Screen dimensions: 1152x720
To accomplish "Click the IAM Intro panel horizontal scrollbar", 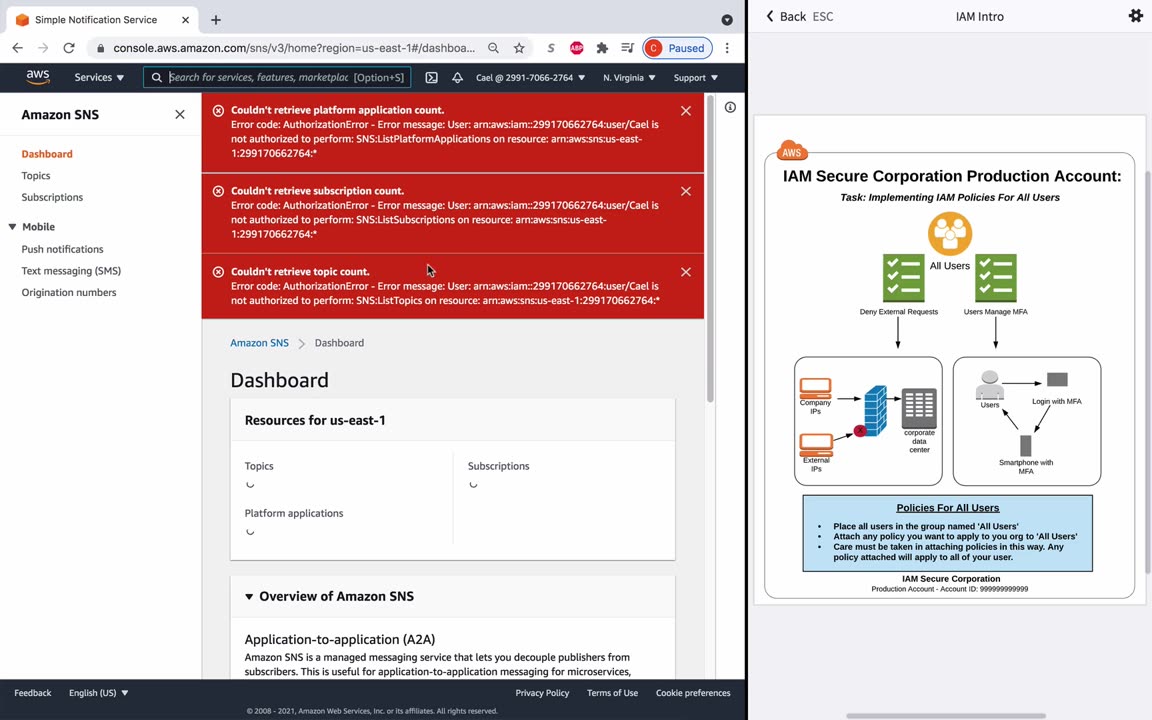I will [946, 715].
